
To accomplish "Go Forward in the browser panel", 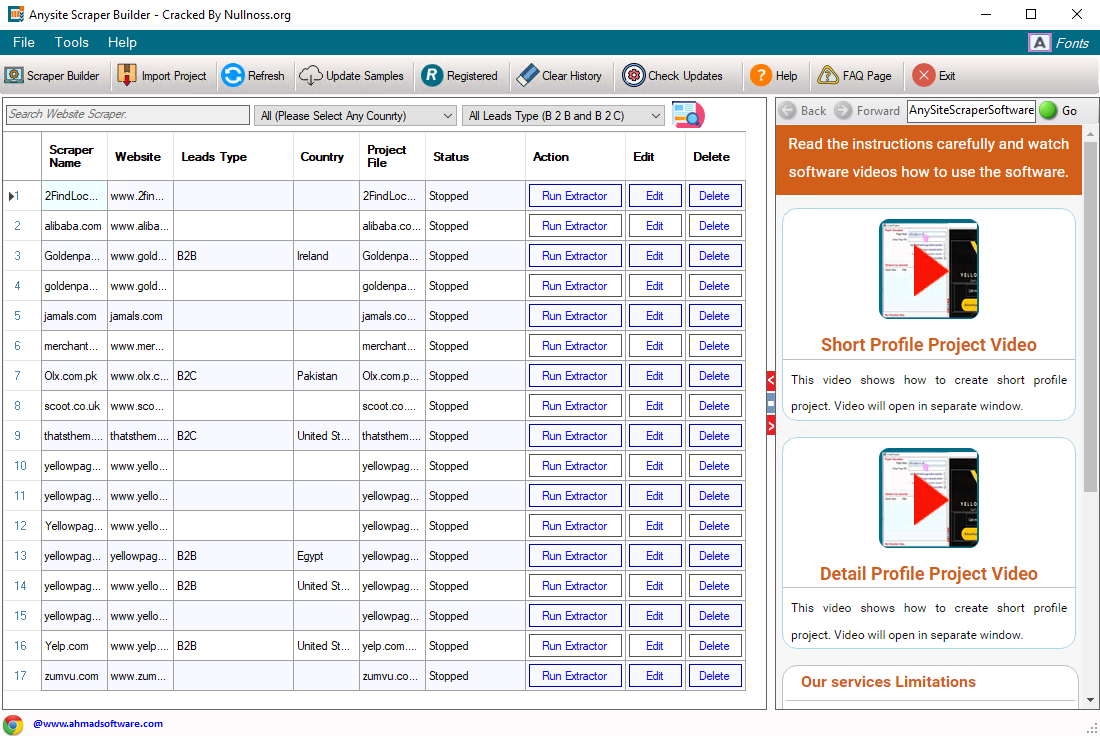I will point(867,111).
